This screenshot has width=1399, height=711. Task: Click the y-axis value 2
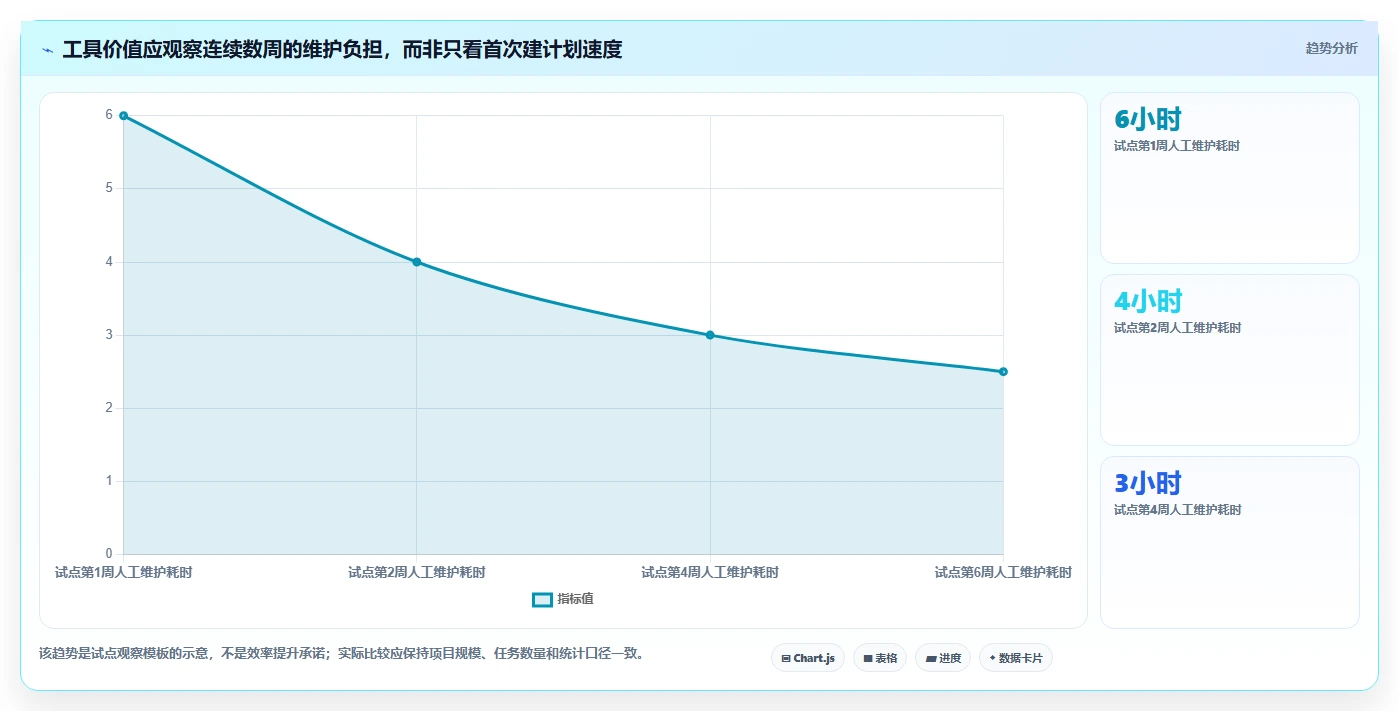point(109,408)
